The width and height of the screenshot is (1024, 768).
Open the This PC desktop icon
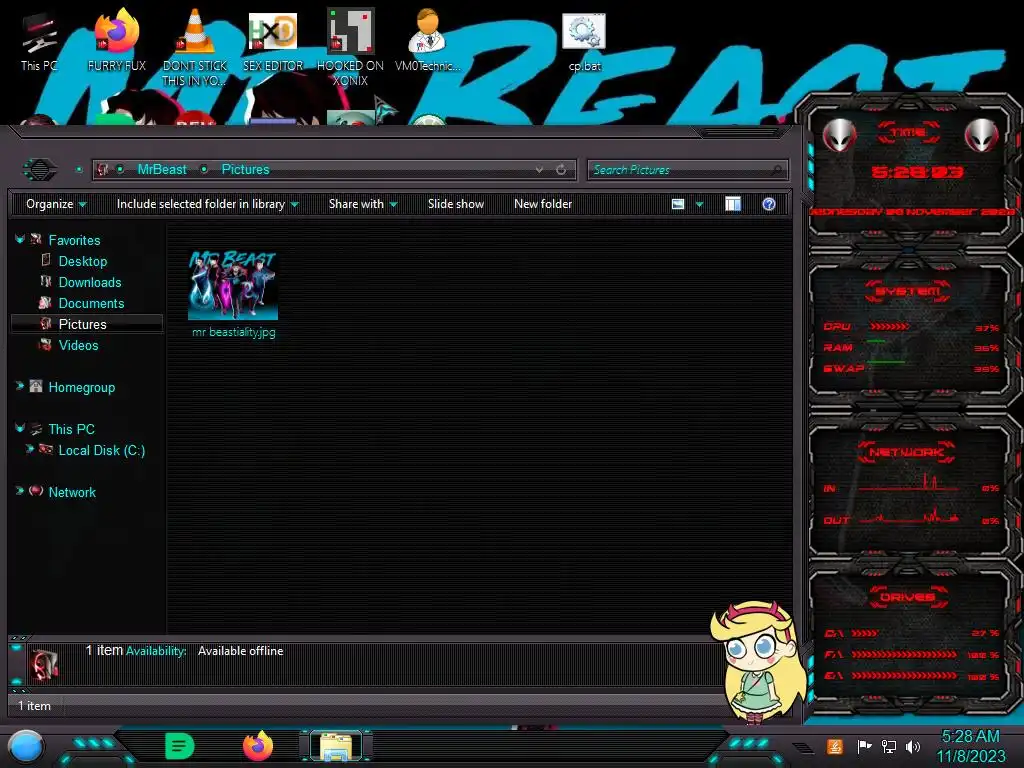[x=39, y=40]
